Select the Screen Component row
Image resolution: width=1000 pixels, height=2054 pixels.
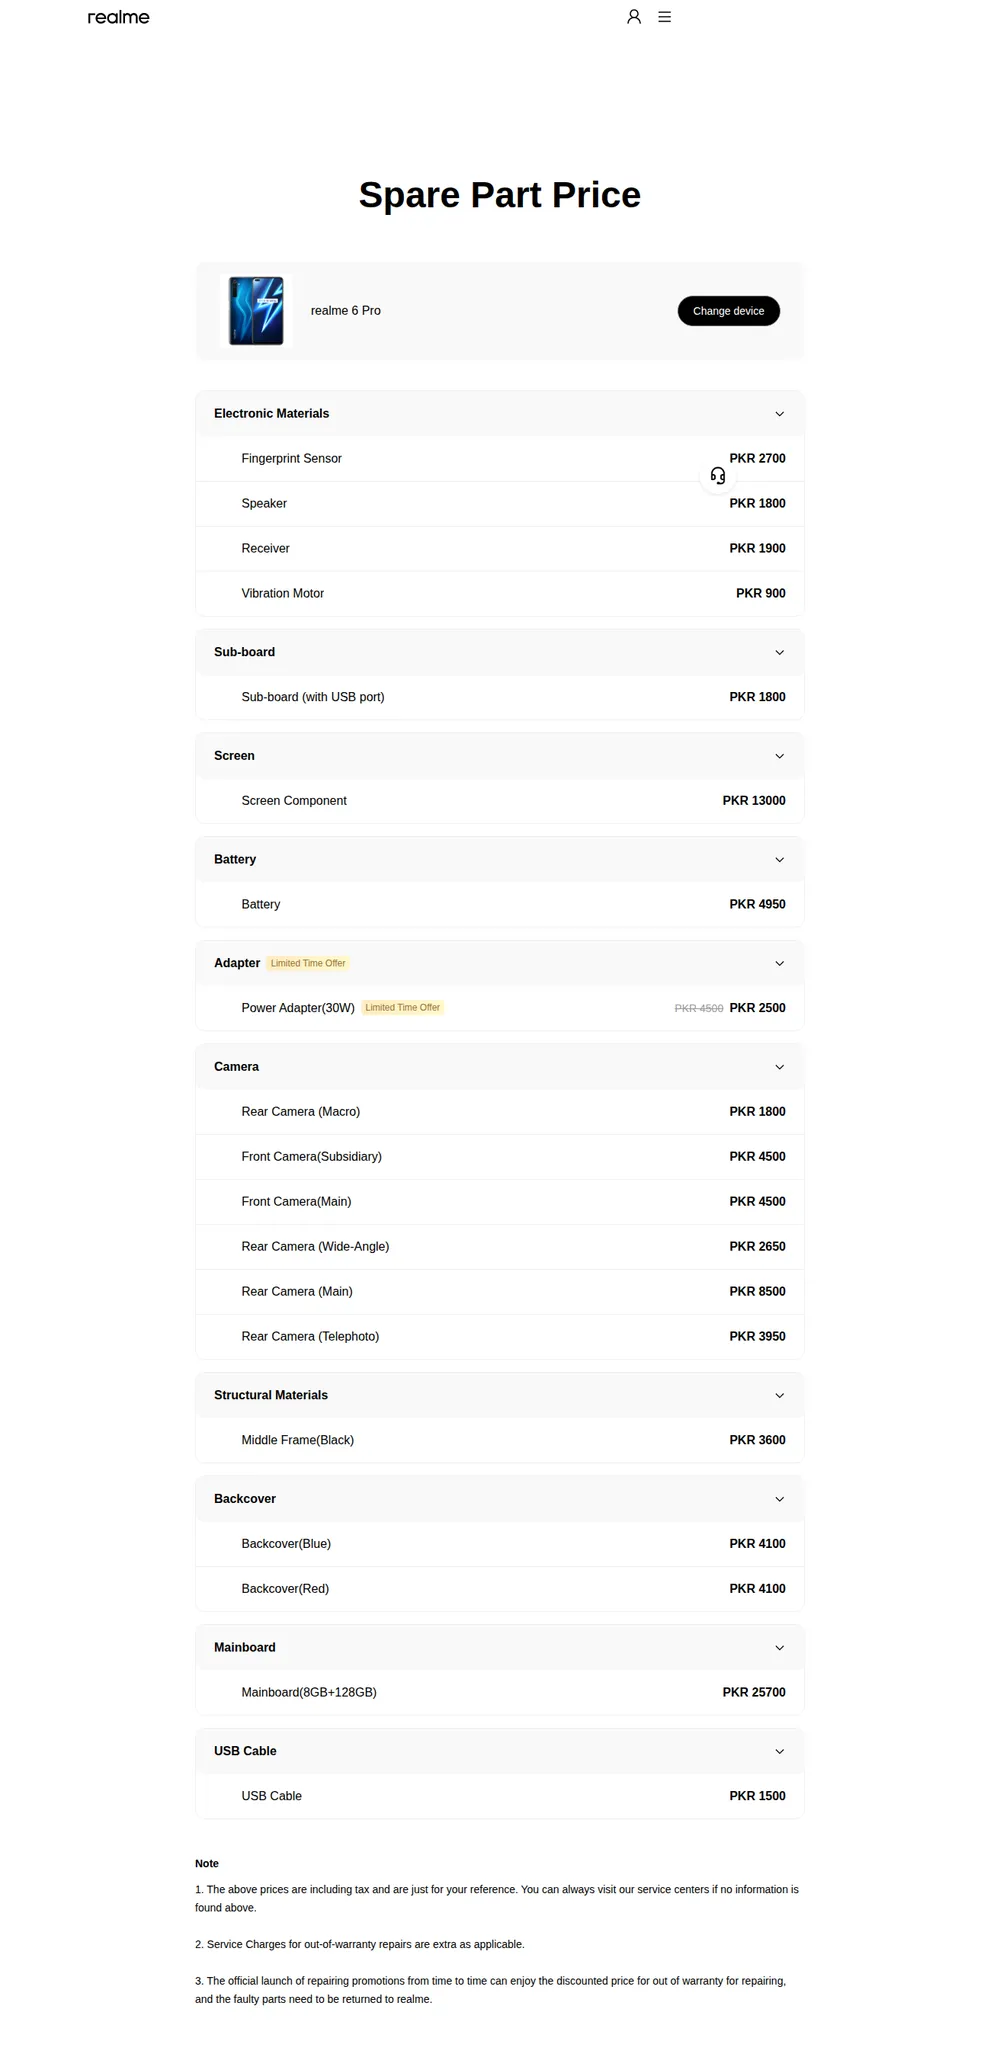pos(500,801)
